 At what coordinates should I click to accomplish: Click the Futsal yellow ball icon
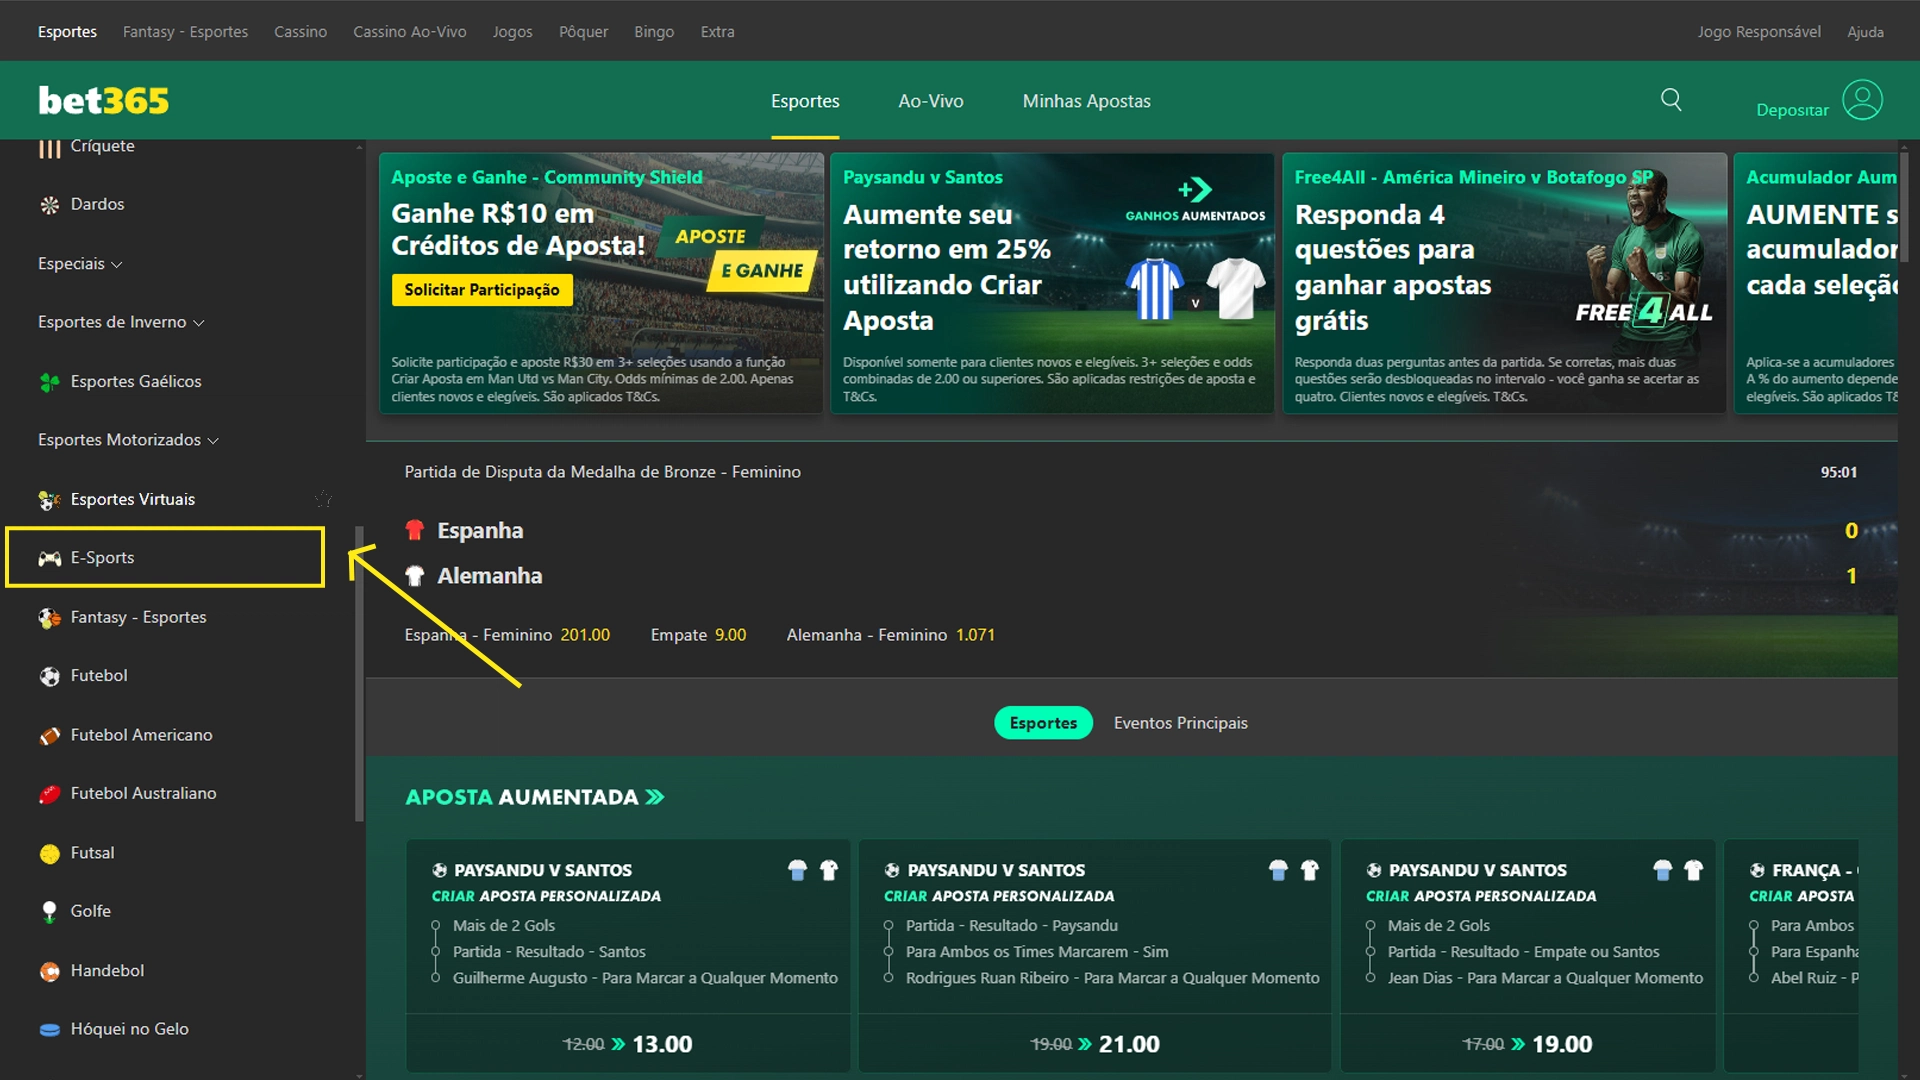click(x=49, y=854)
